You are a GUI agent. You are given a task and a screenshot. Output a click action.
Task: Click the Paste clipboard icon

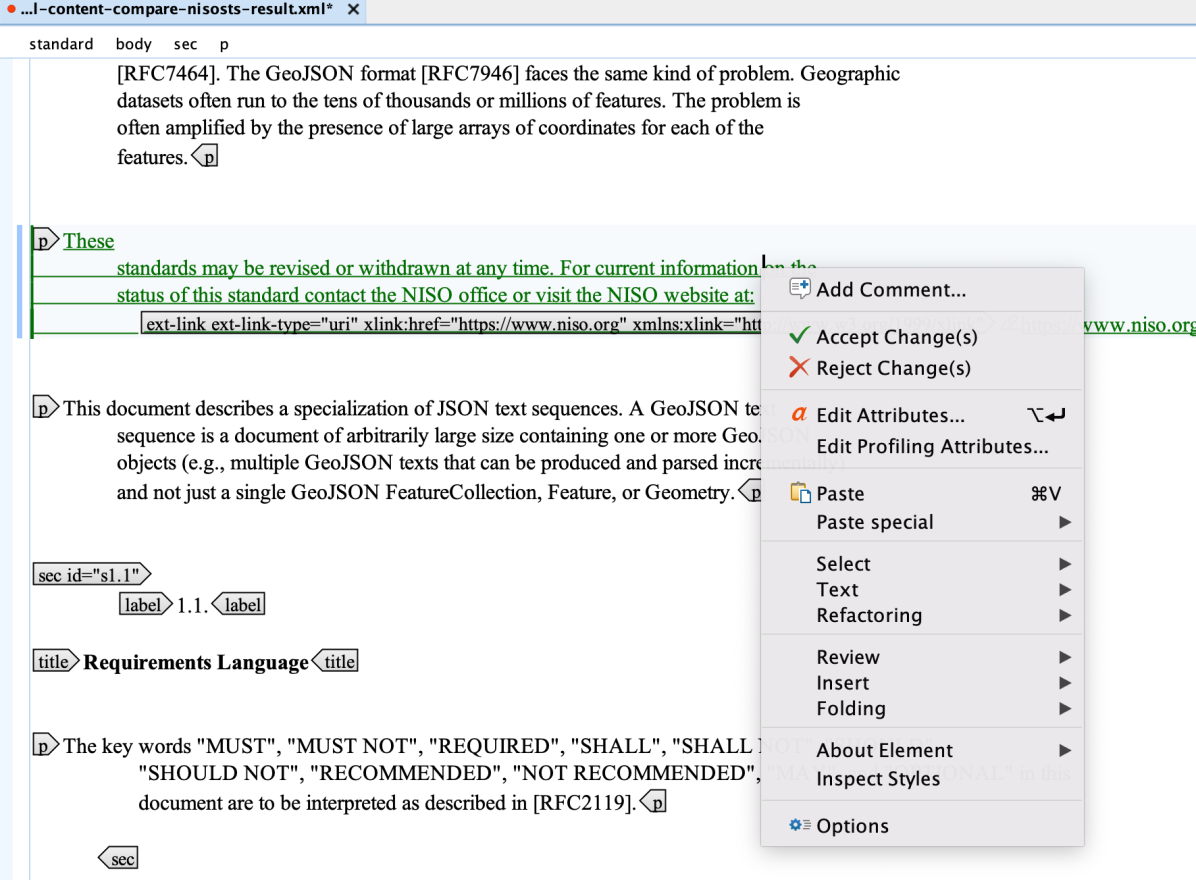tap(799, 494)
